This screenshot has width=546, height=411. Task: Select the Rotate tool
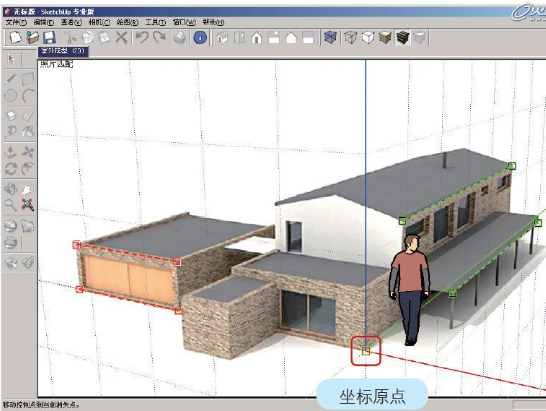click(10, 169)
